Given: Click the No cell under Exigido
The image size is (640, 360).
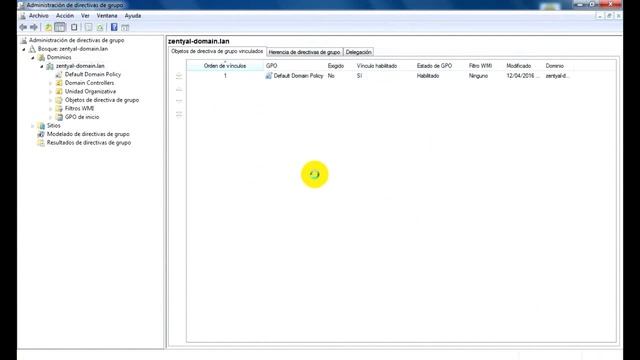Looking at the screenshot, I should coord(331,76).
